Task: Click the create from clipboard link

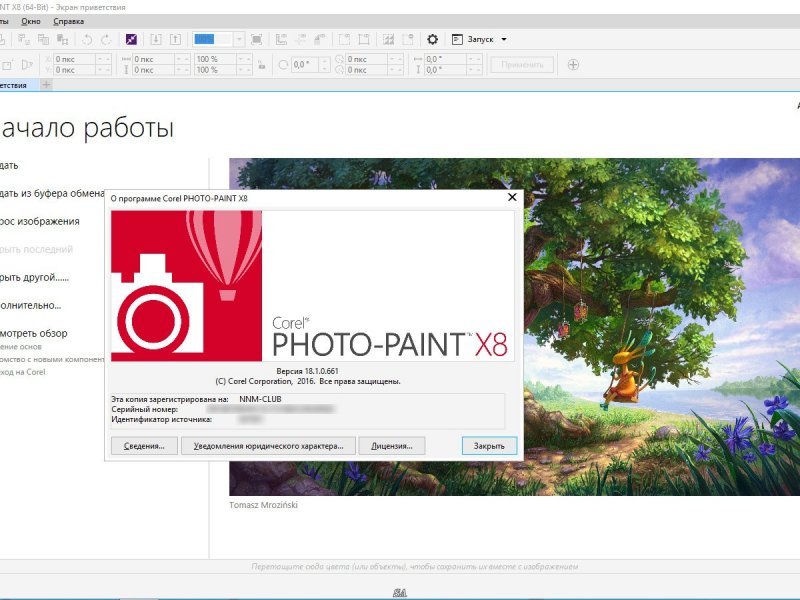Action: 52,193
